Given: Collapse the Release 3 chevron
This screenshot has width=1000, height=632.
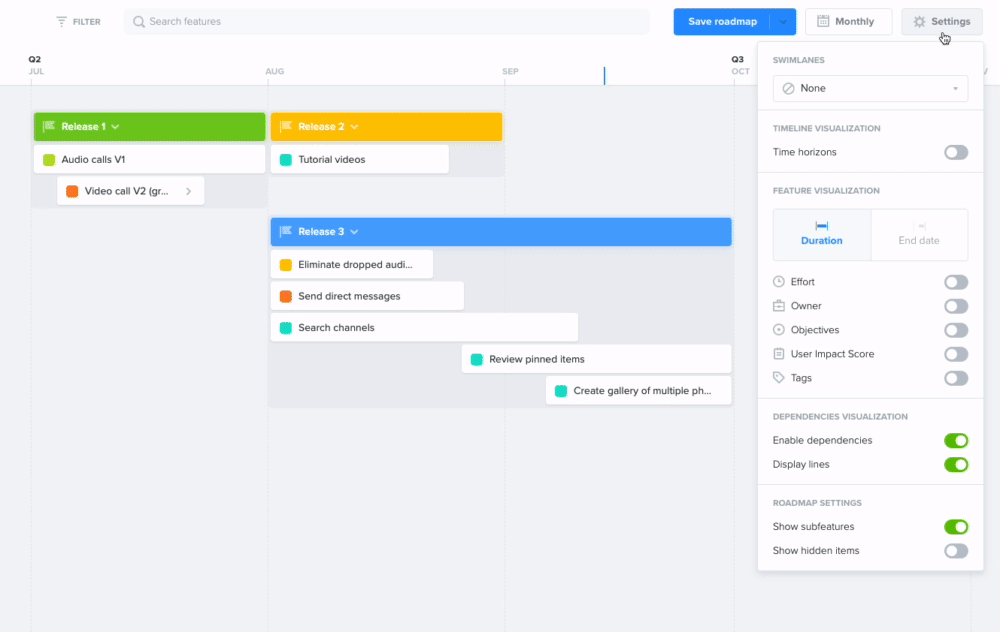Looking at the screenshot, I should coord(354,231).
